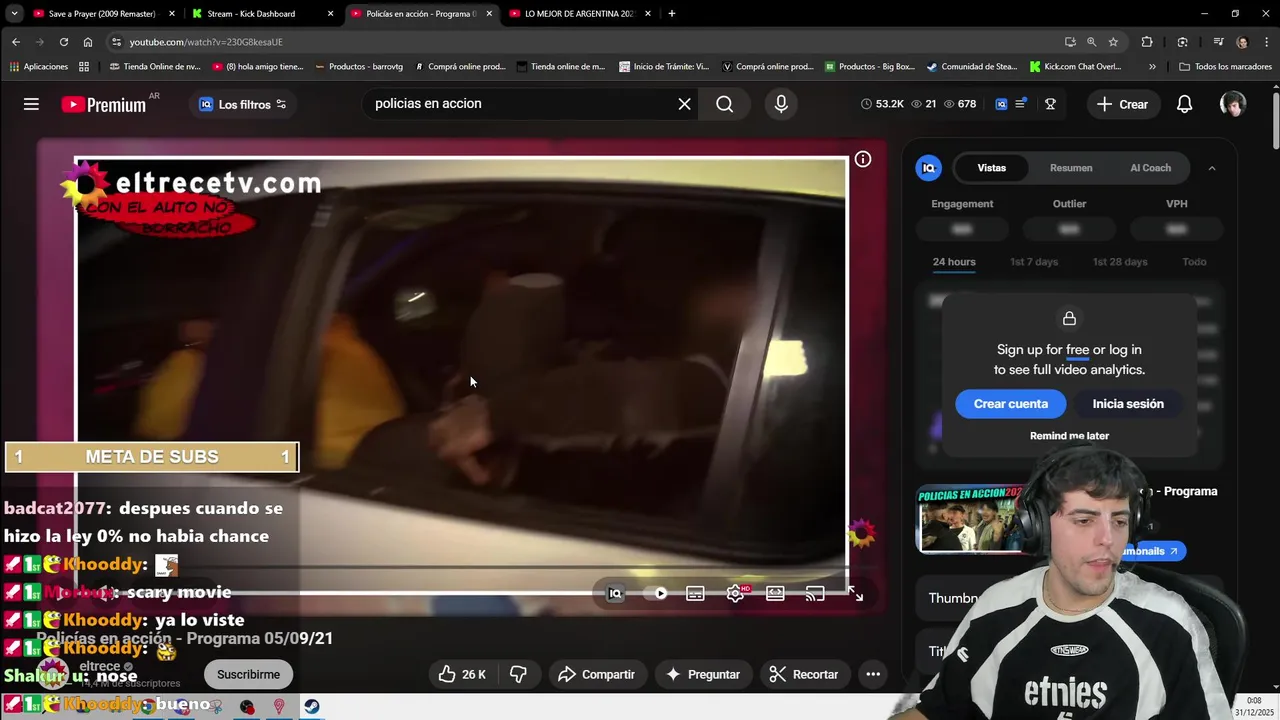Image resolution: width=1280 pixels, height=720 pixels.
Task: Select the Todo range tab
Action: (x=1194, y=262)
